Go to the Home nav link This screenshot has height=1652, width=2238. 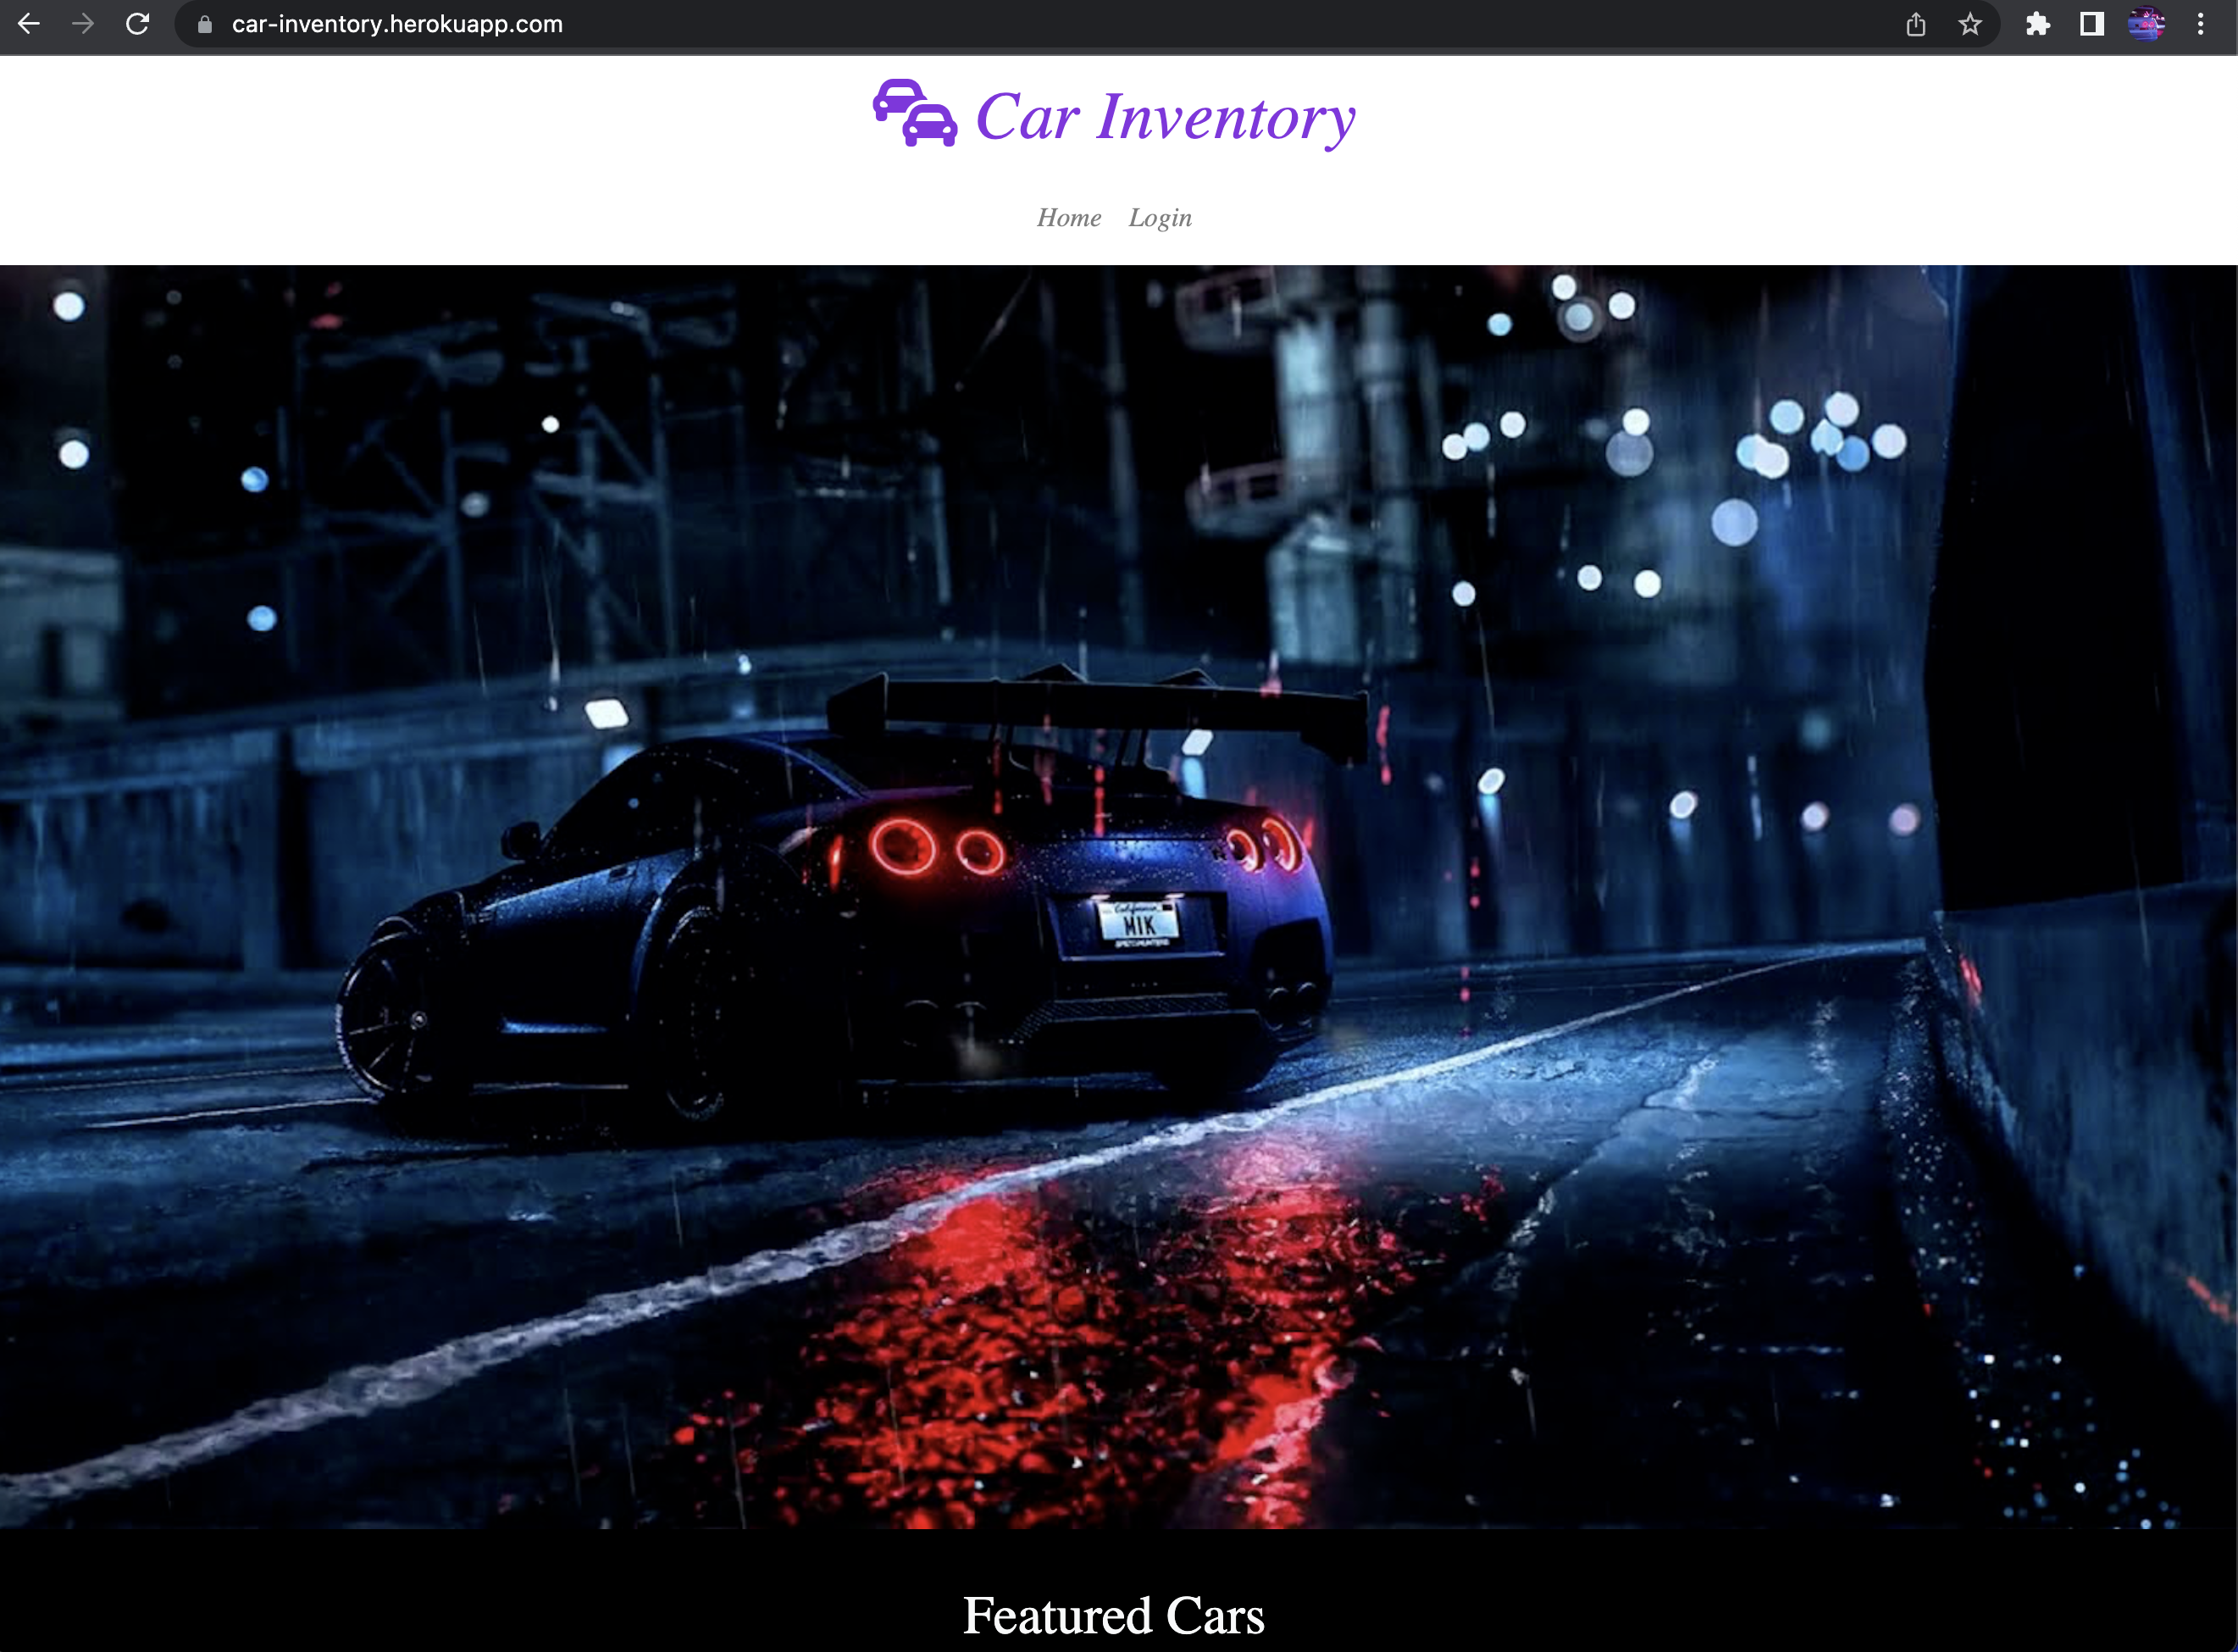tap(1069, 218)
